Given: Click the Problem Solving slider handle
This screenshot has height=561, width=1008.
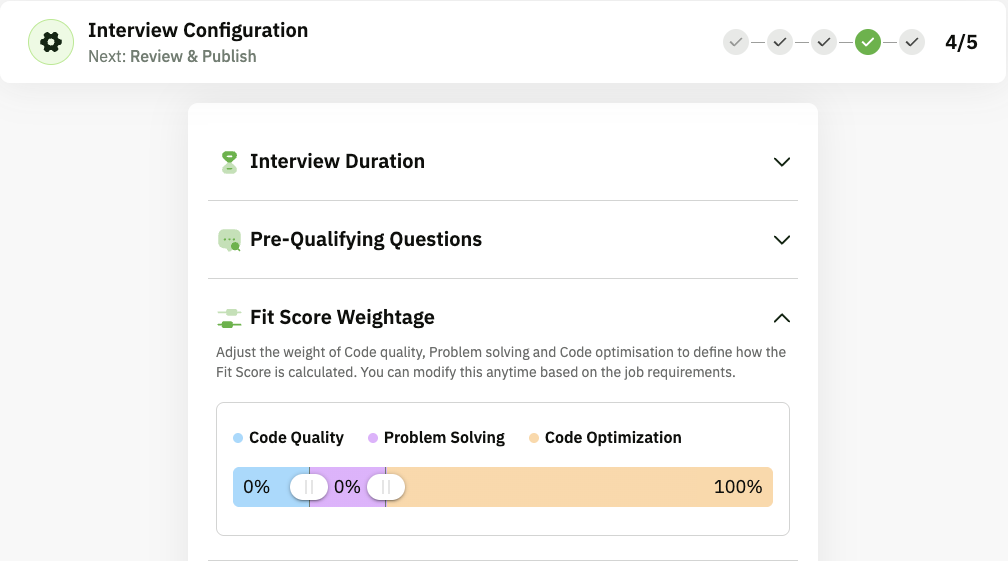Looking at the screenshot, I should coord(386,487).
